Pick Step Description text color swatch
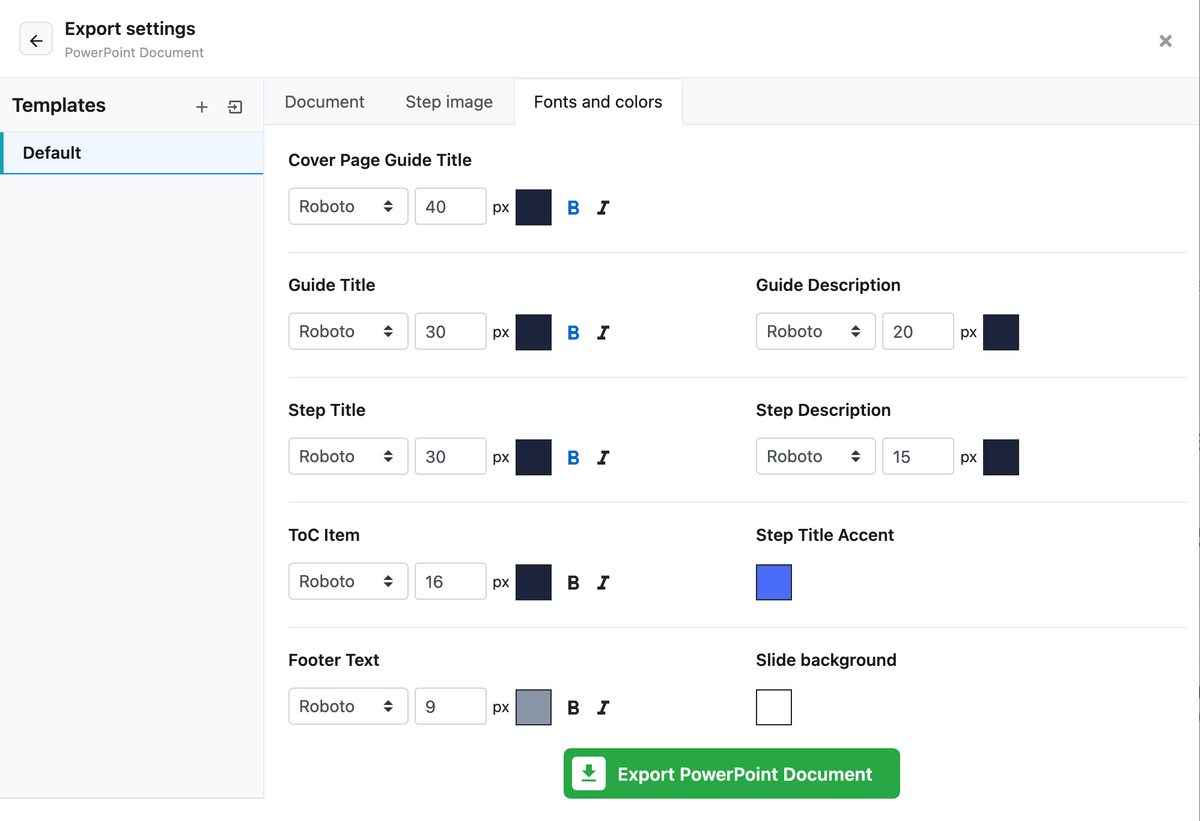This screenshot has height=821, width=1200. [x=1001, y=457]
